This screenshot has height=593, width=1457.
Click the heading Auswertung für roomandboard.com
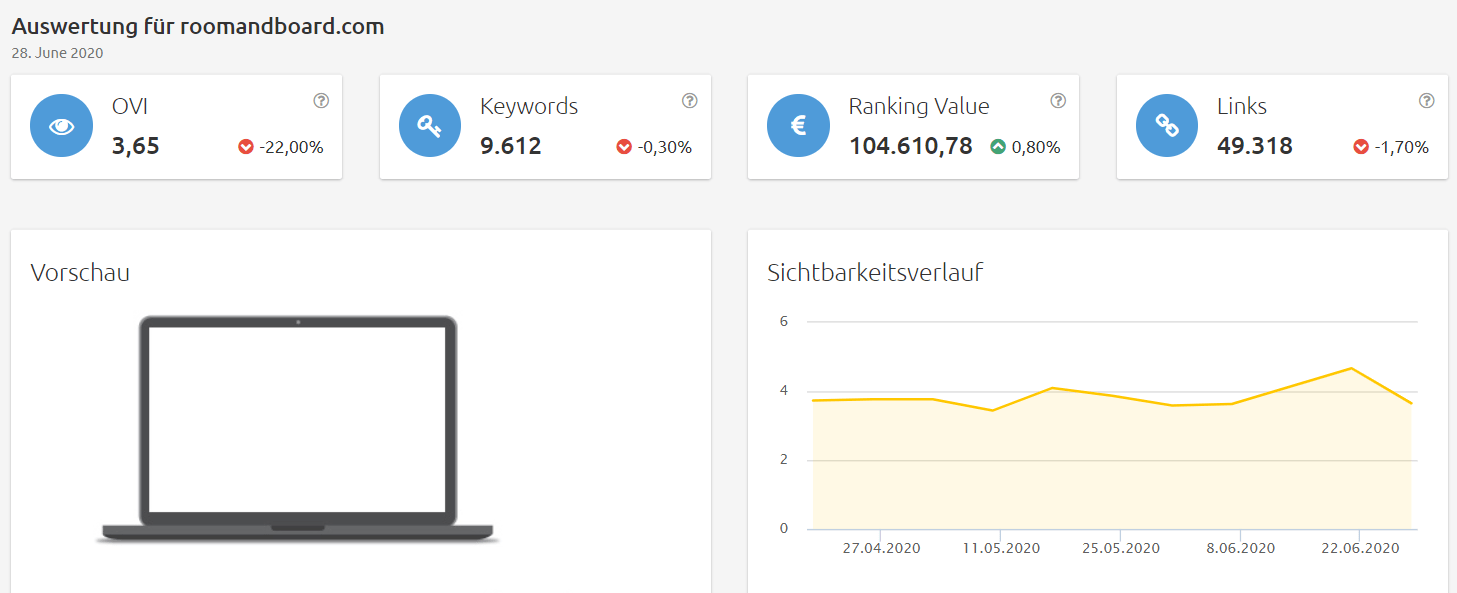[198, 27]
